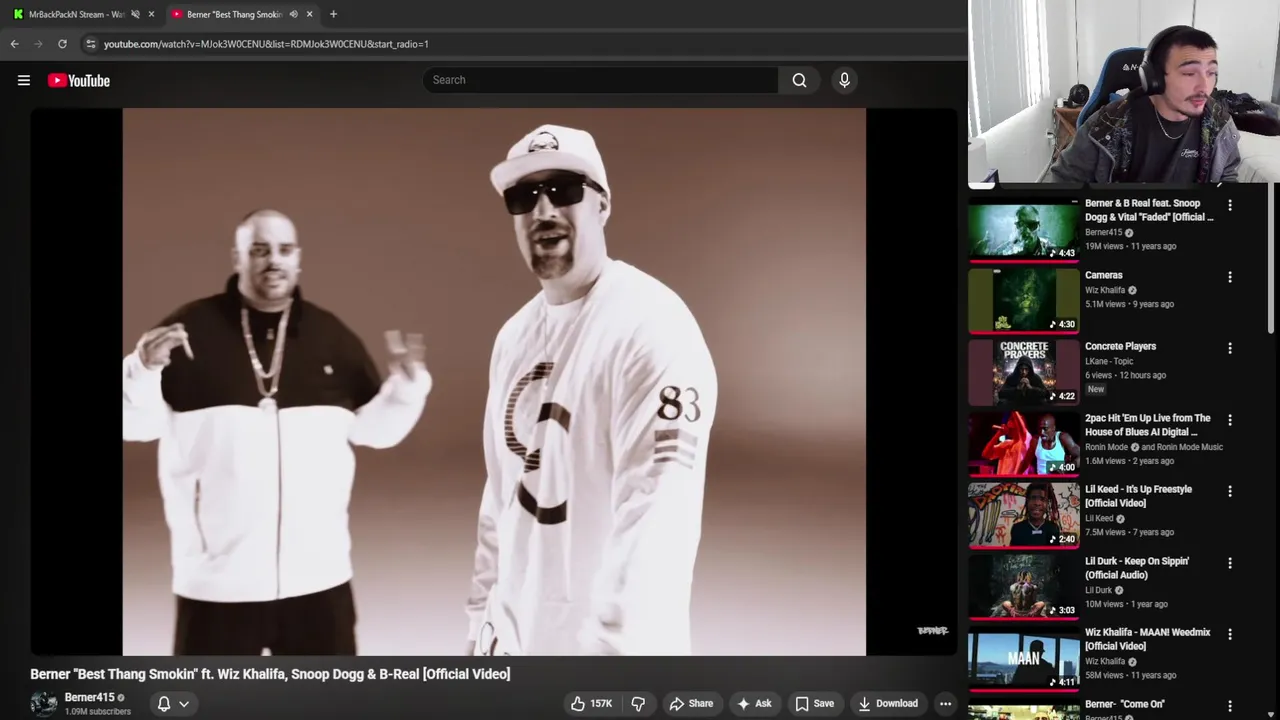Click the Cameras video title
The width and height of the screenshot is (1280, 720).
[x=1104, y=275]
